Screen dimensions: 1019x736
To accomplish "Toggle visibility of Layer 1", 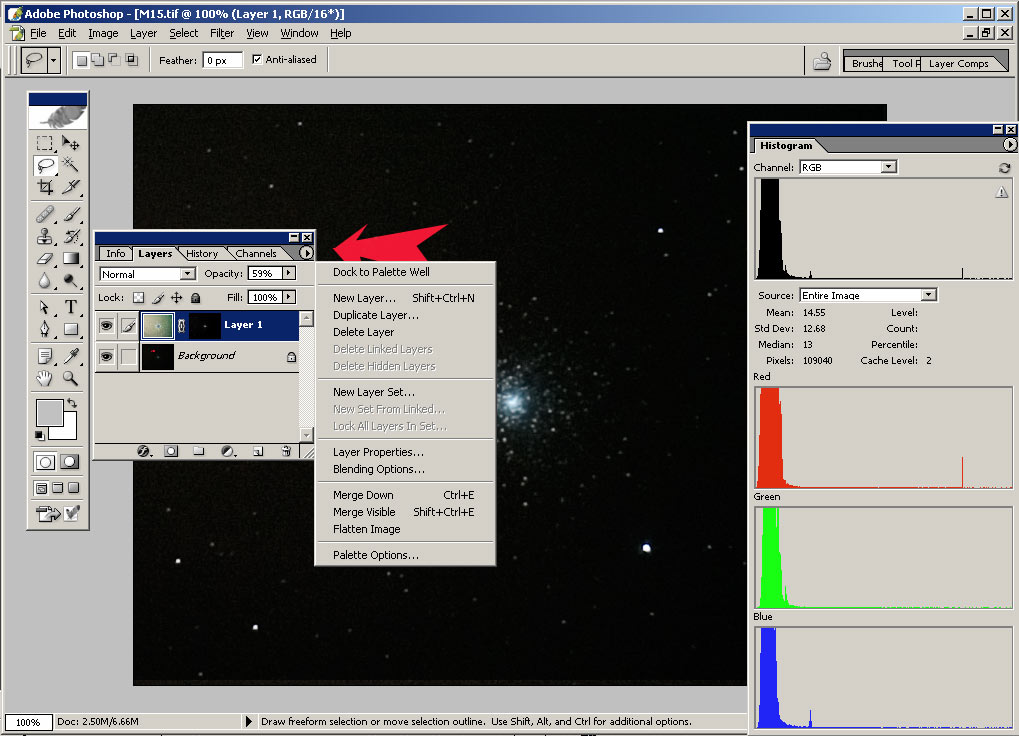I will [106, 325].
